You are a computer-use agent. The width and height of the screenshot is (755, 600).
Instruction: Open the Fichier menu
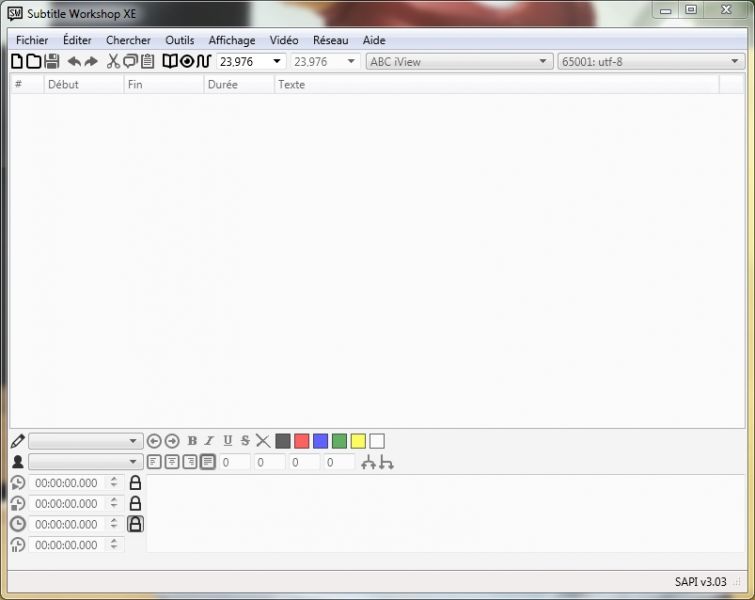coord(32,40)
